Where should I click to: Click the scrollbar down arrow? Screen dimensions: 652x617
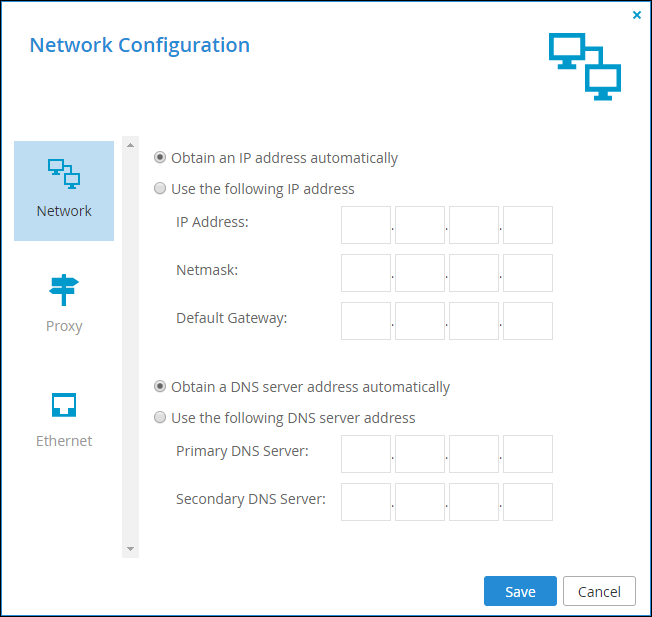click(x=130, y=549)
